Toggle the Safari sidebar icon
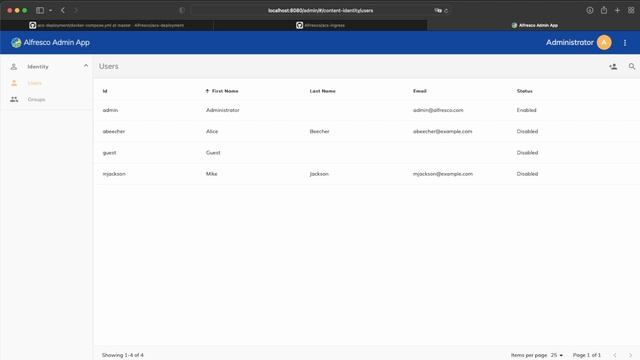Screen dimensions: 640x360 tap(40, 11)
